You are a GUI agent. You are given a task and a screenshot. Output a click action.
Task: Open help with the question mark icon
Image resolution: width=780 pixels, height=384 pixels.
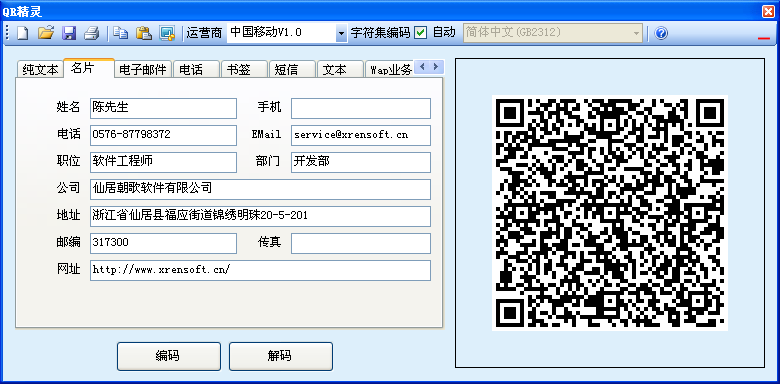coord(661,33)
